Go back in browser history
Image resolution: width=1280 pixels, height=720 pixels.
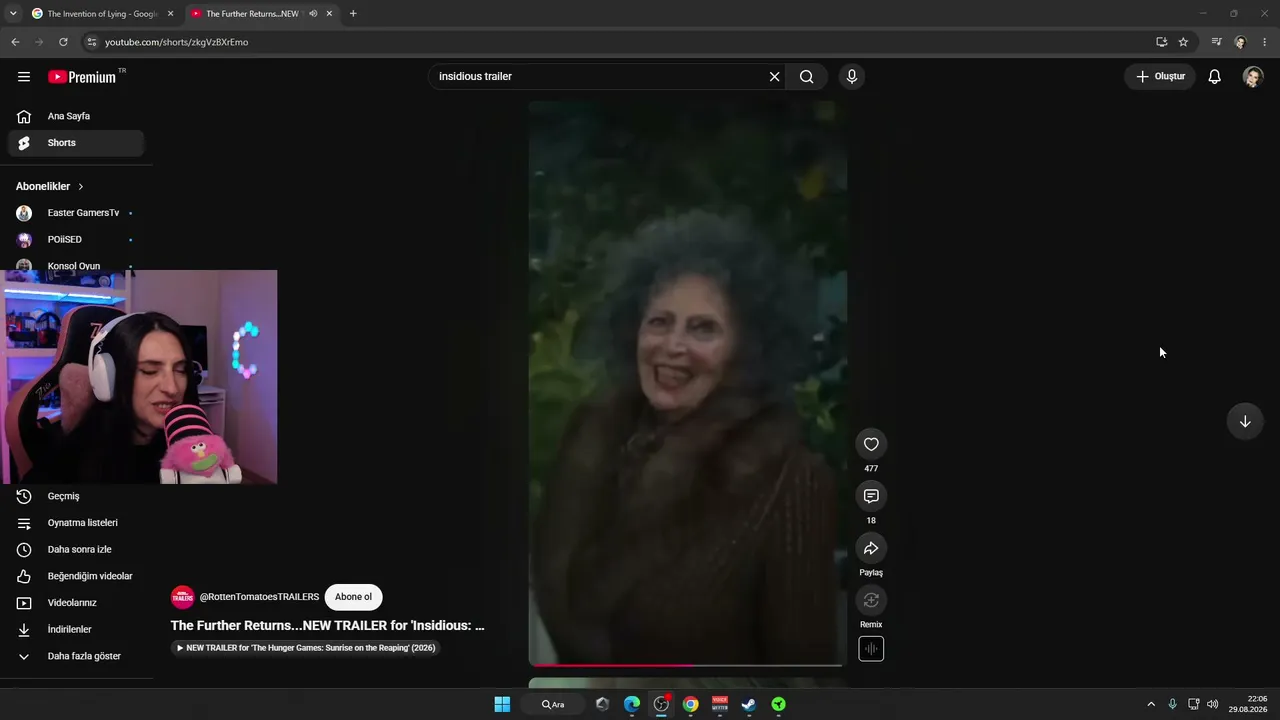tap(15, 42)
